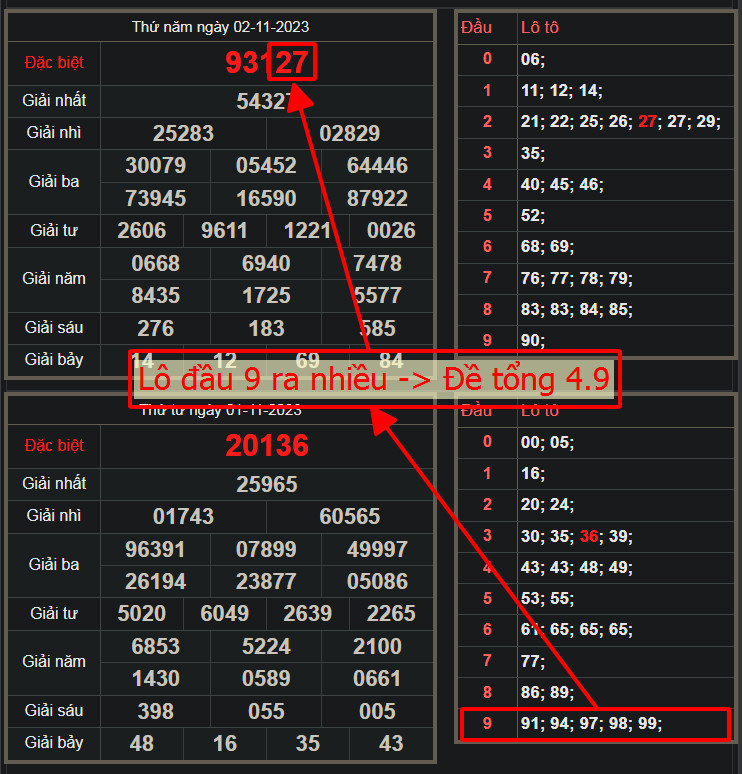Viewport: 742px width, 774px height.
Task: Click the fourth prize number 2606
Action: 142,231
